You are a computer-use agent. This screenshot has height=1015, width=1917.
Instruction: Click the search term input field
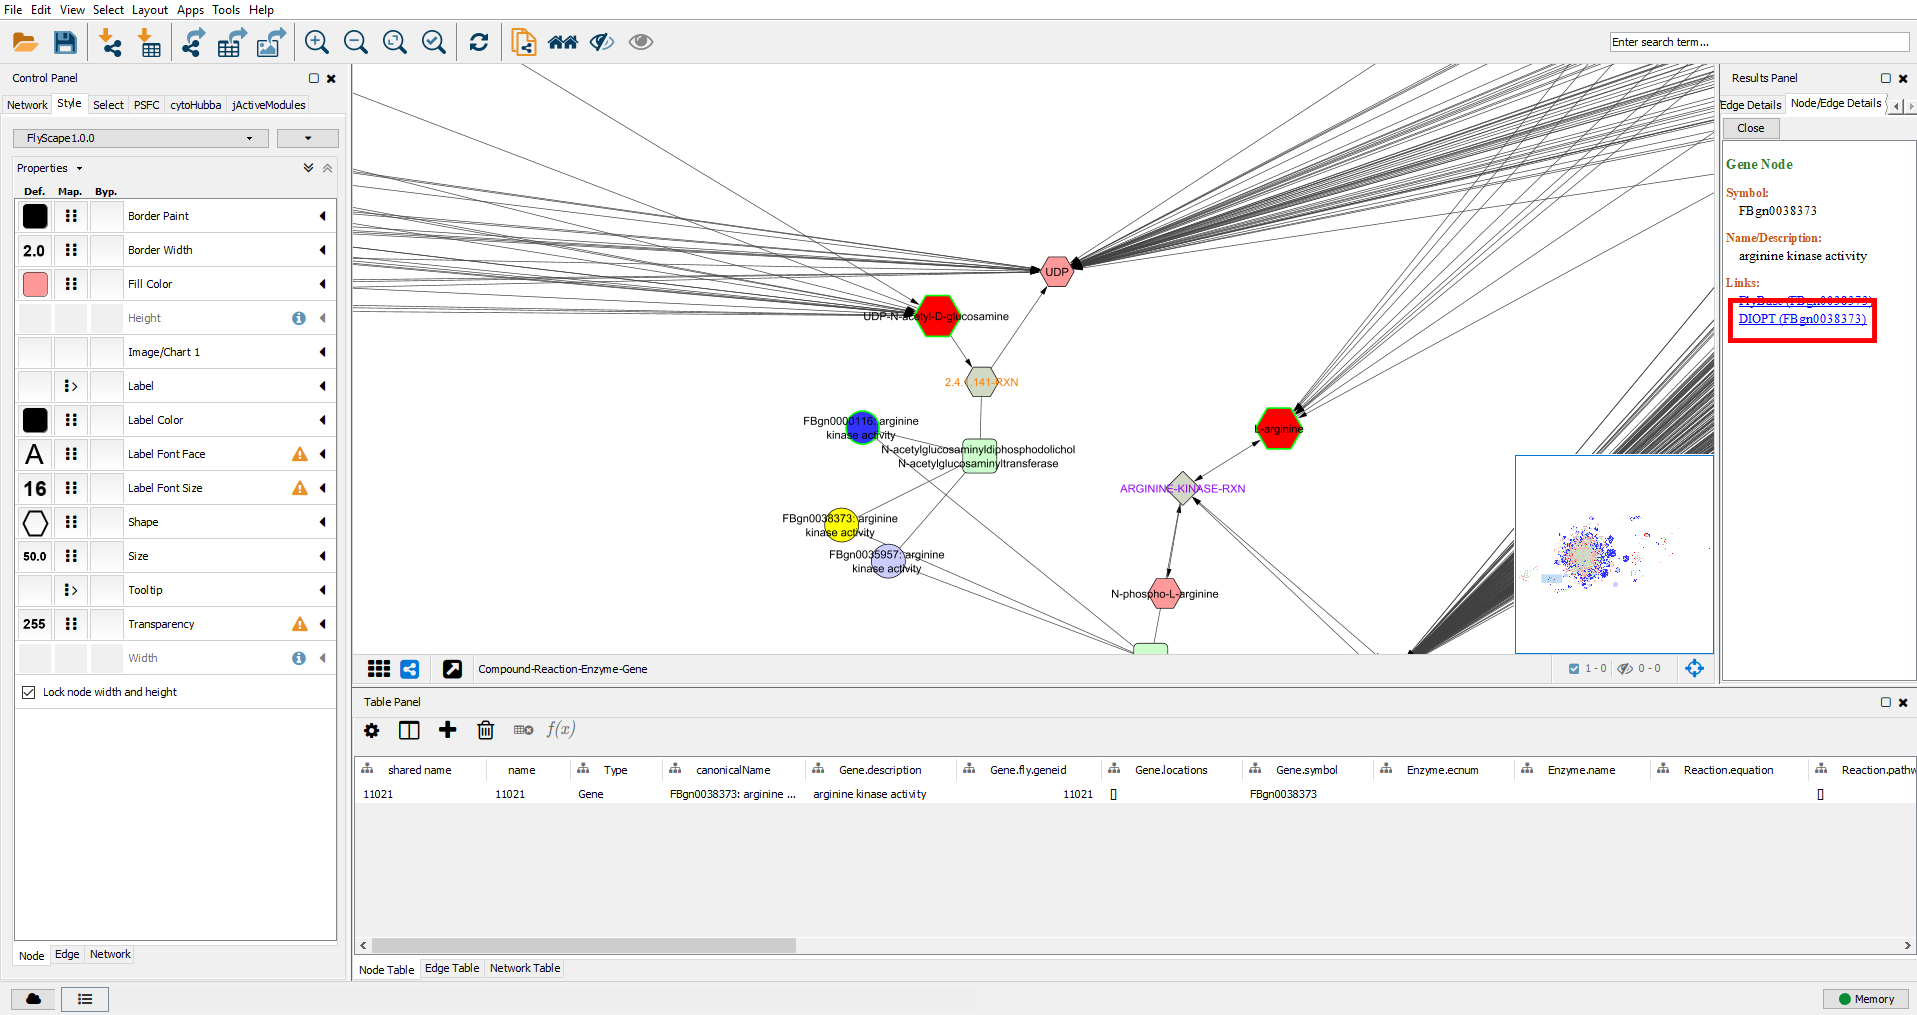click(x=1760, y=42)
